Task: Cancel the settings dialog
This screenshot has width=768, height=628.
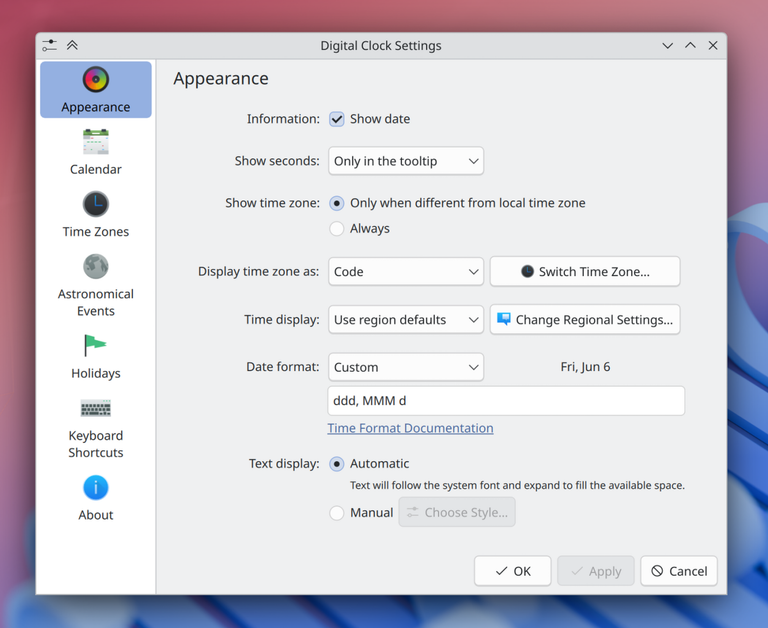Action: [x=679, y=571]
